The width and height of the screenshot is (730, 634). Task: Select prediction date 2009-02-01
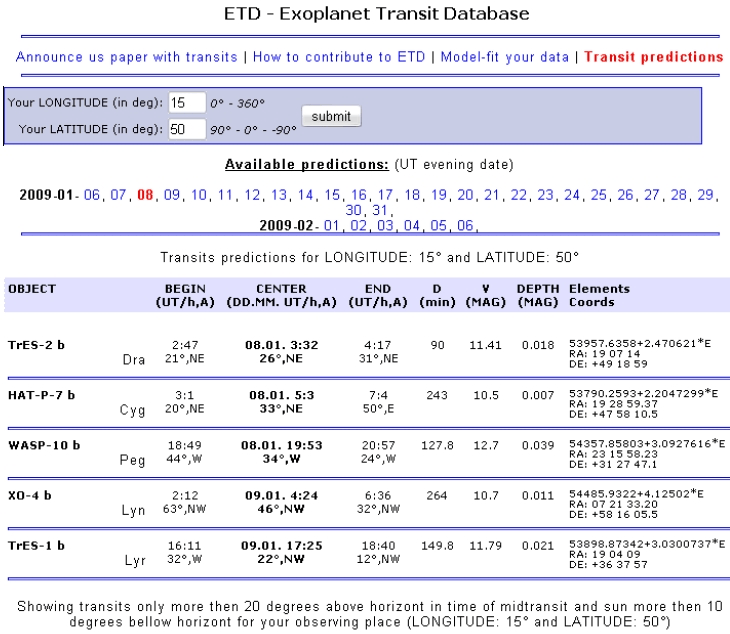pyautogui.click(x=331, y=225)
